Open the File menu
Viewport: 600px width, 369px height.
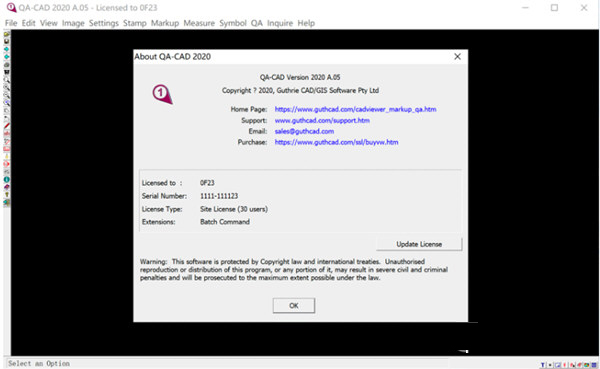[x=11, y=23]
